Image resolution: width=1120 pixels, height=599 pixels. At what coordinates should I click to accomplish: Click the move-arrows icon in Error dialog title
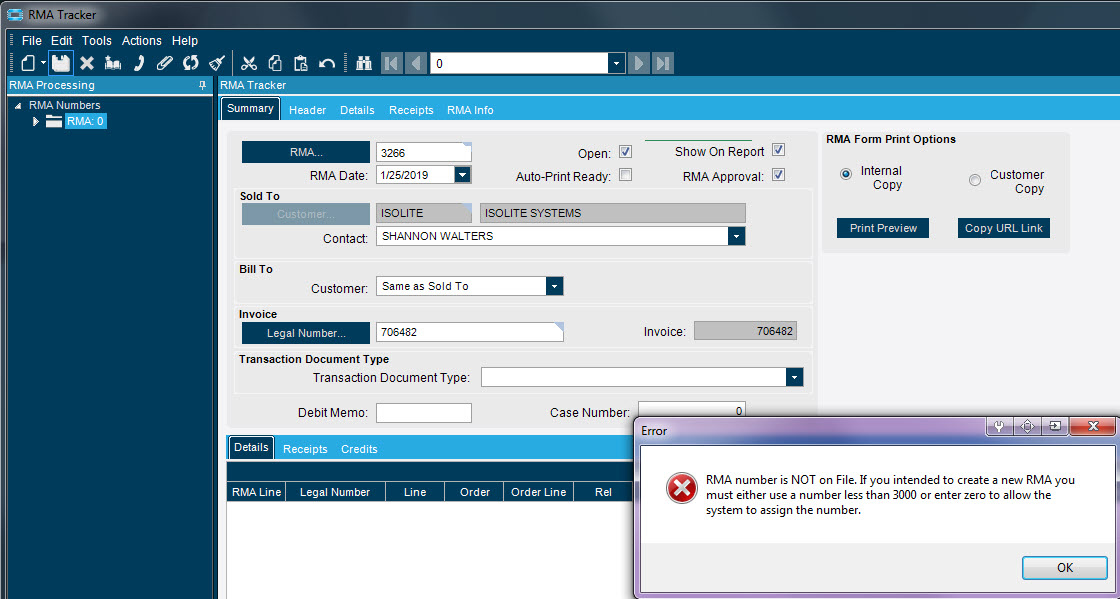click(x=1028, y=426)
